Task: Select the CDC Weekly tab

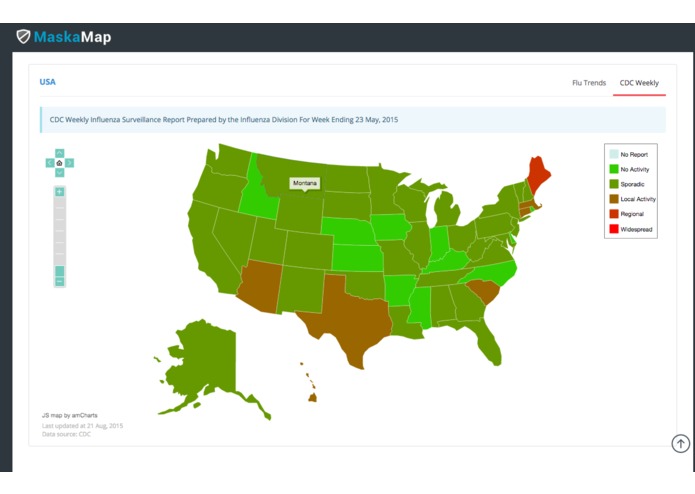Action: (639, 83)
